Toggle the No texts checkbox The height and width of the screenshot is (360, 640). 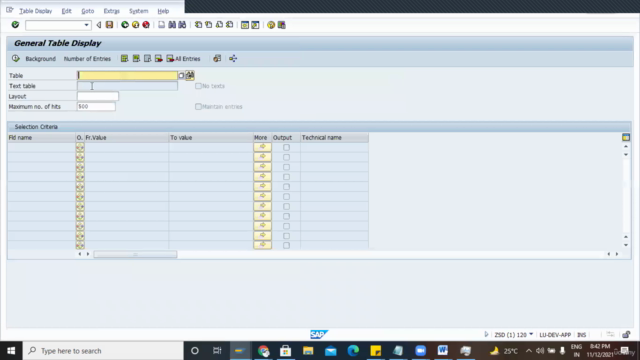click(198, 86)
